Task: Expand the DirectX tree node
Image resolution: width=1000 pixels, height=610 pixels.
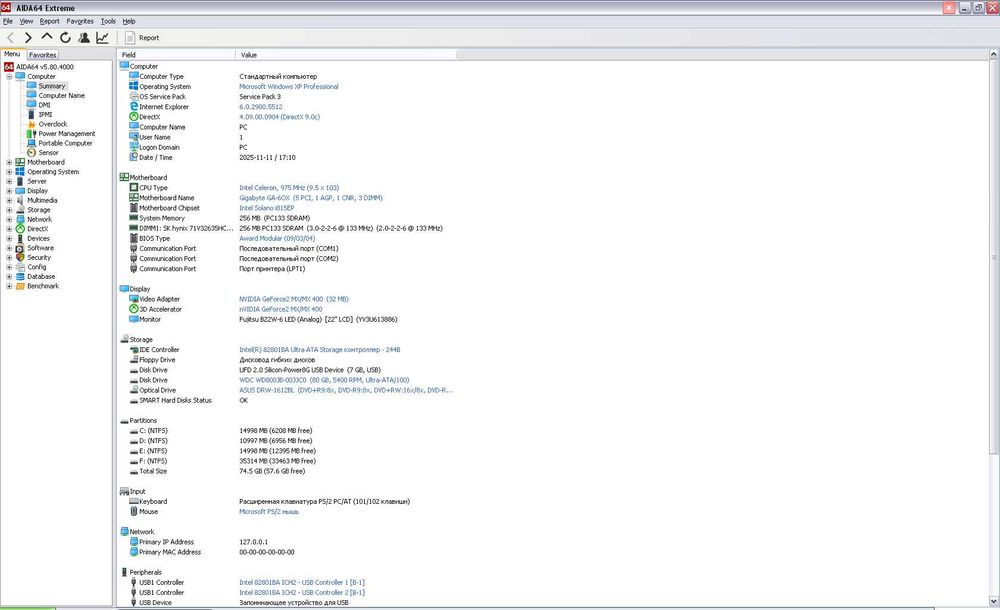Action: tap(9, 229)
